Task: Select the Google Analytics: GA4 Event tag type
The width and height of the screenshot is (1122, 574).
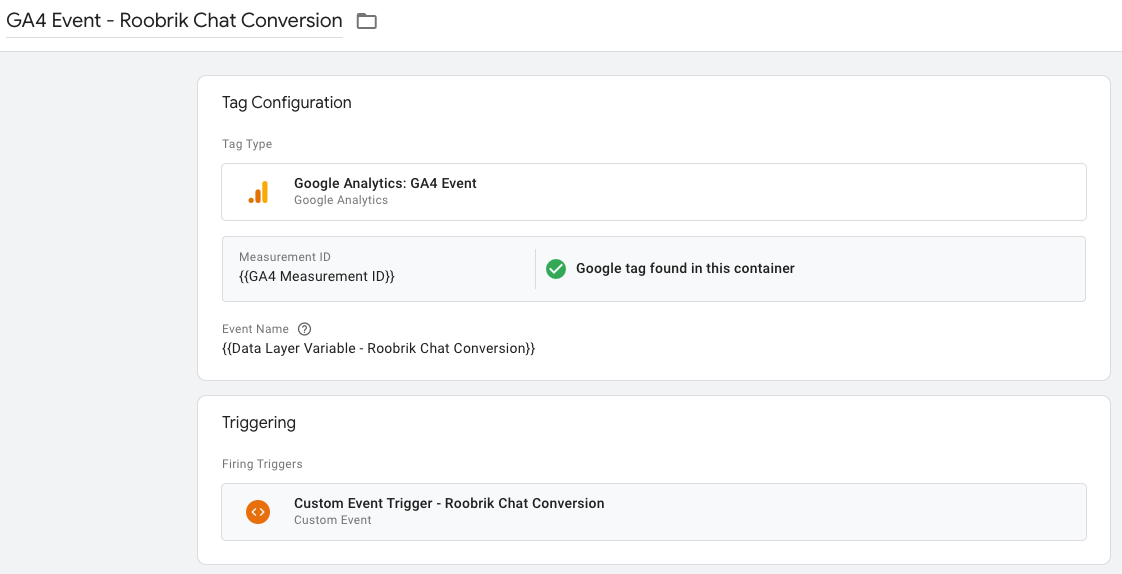Action: (653, 192)
